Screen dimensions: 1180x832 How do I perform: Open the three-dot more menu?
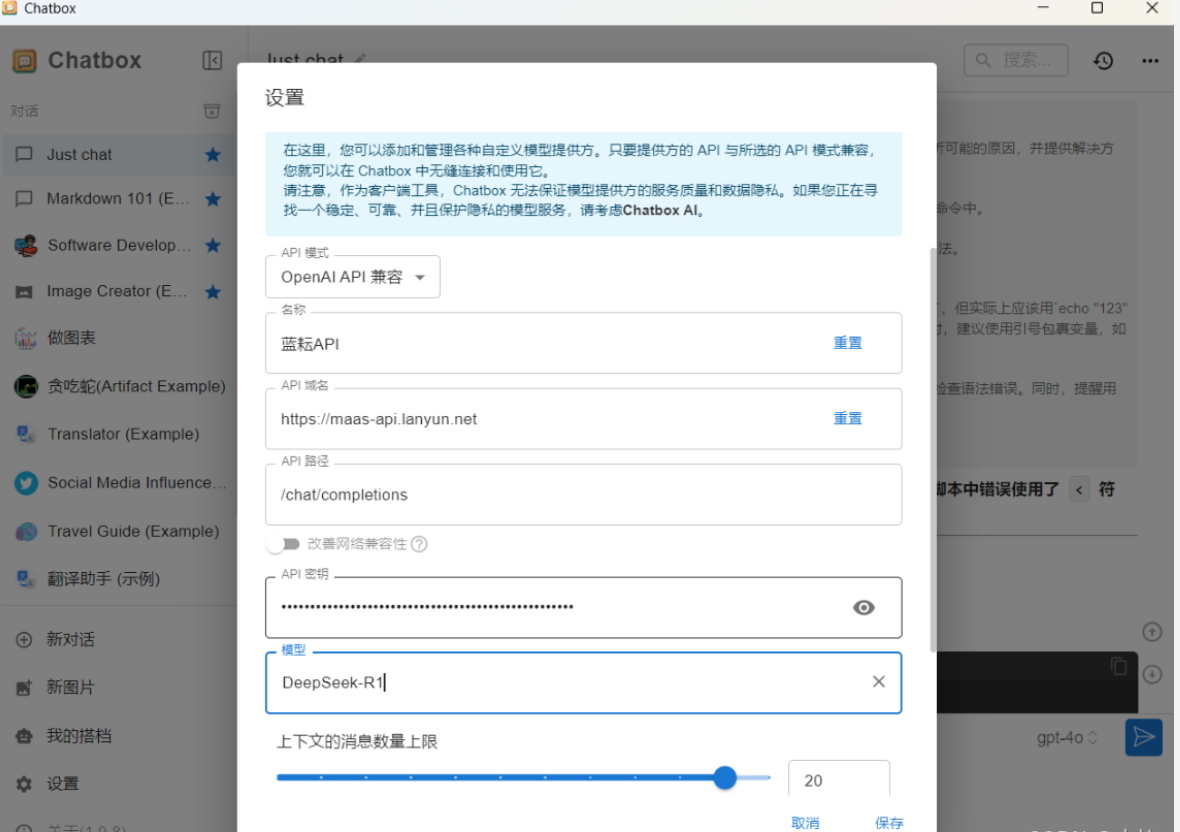pyautogui.click(x=1150, y=61)
